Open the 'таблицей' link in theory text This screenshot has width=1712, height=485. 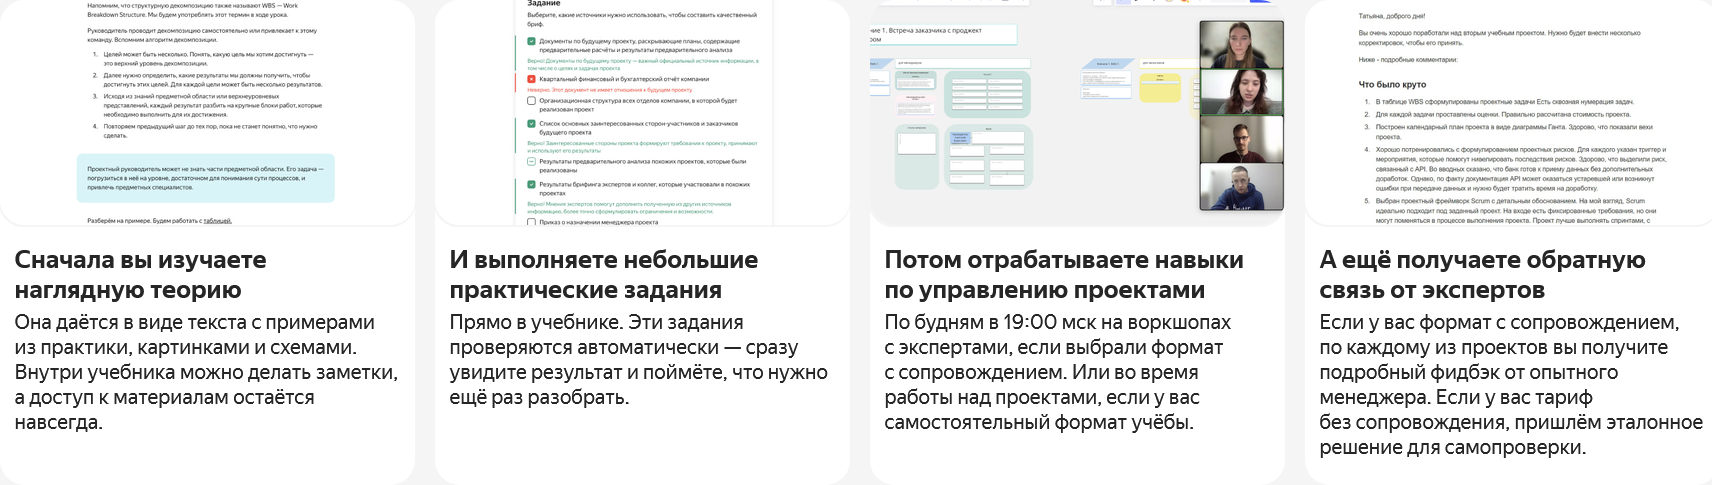pyautogui.click(x=217, y=220)
